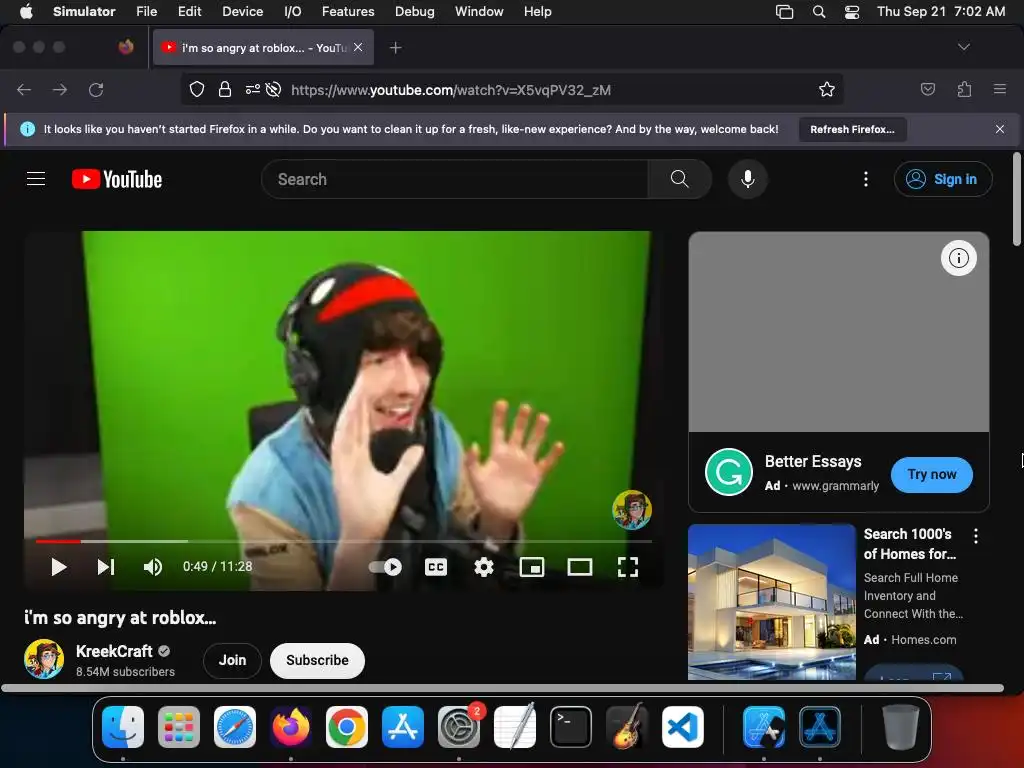Bookmark this page with the star
Image resolution: width=1024 pixels, height=768 pixels.
pos(827,89)
